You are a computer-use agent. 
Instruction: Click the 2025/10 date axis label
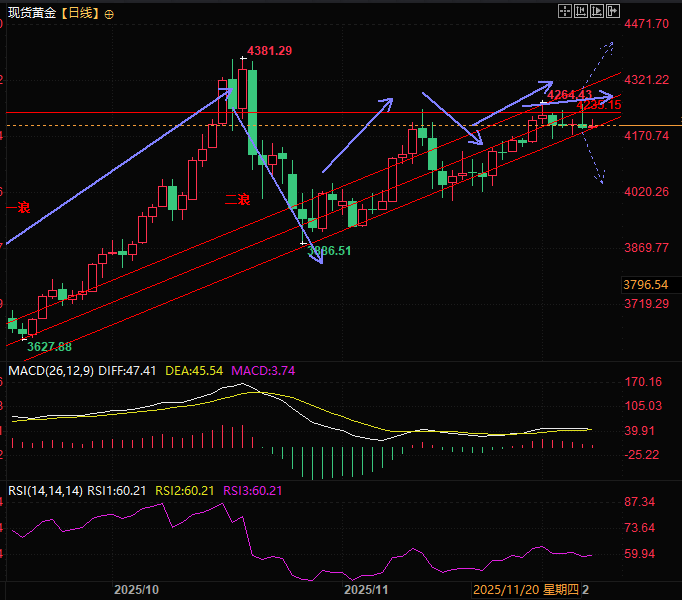tap(136, 590)
